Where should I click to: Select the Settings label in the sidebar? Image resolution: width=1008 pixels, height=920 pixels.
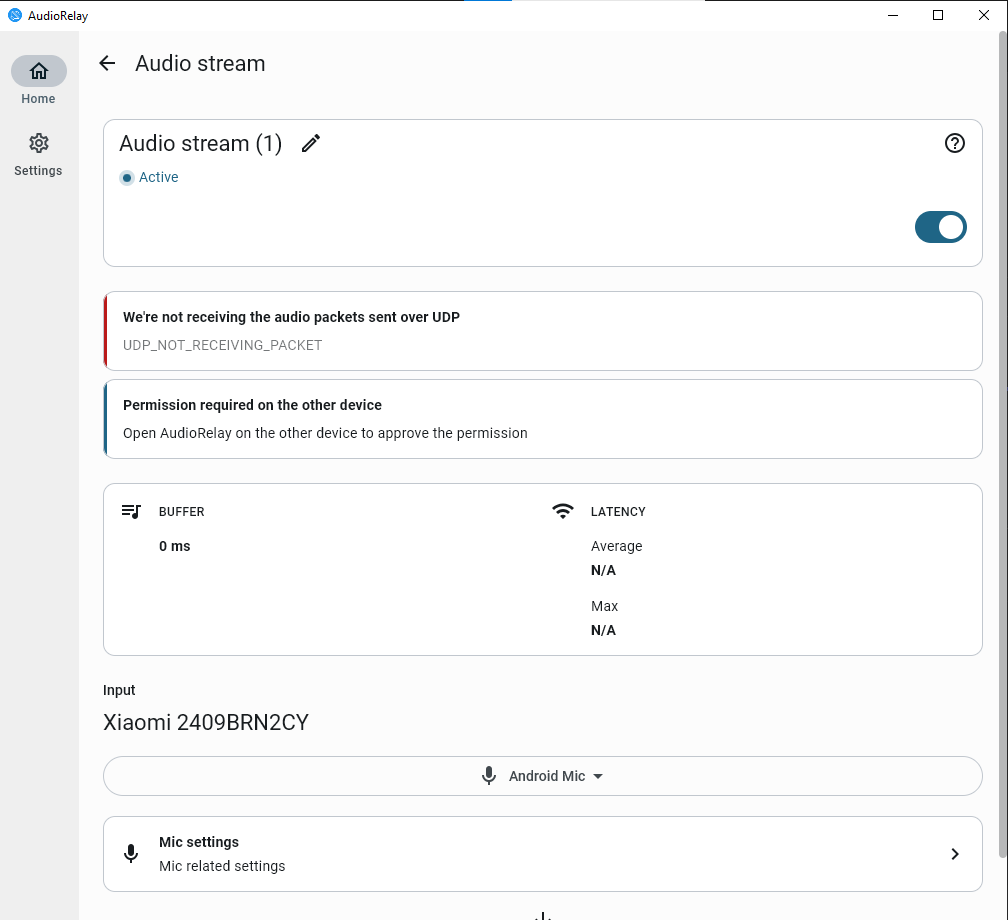coord(39,171)
